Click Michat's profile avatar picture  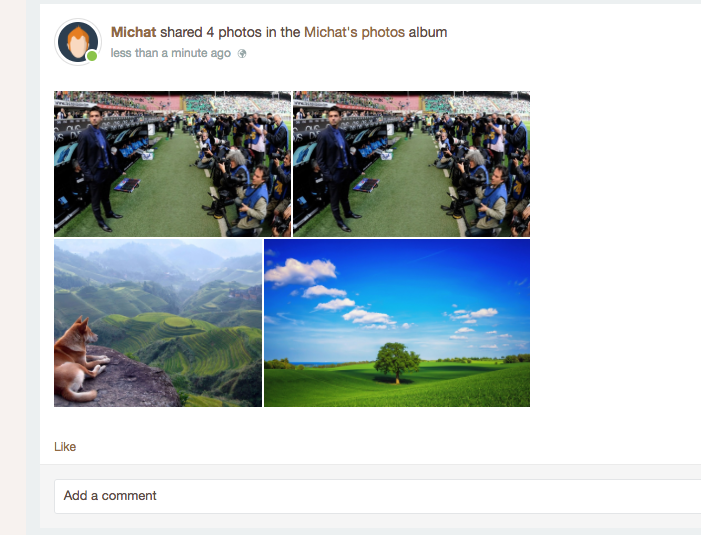point(78,42)
